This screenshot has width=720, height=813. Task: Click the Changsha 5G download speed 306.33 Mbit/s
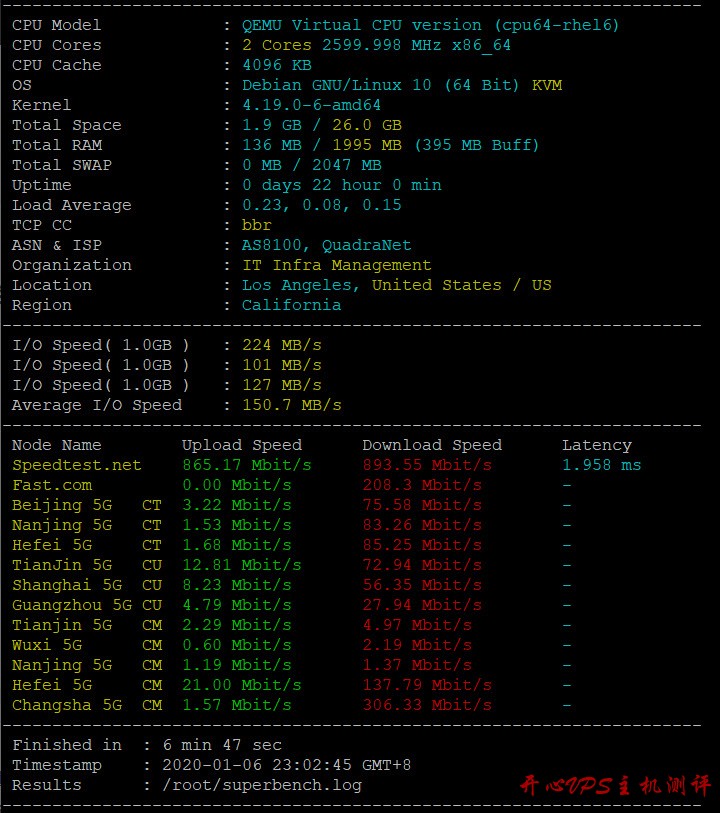(427, 705)
